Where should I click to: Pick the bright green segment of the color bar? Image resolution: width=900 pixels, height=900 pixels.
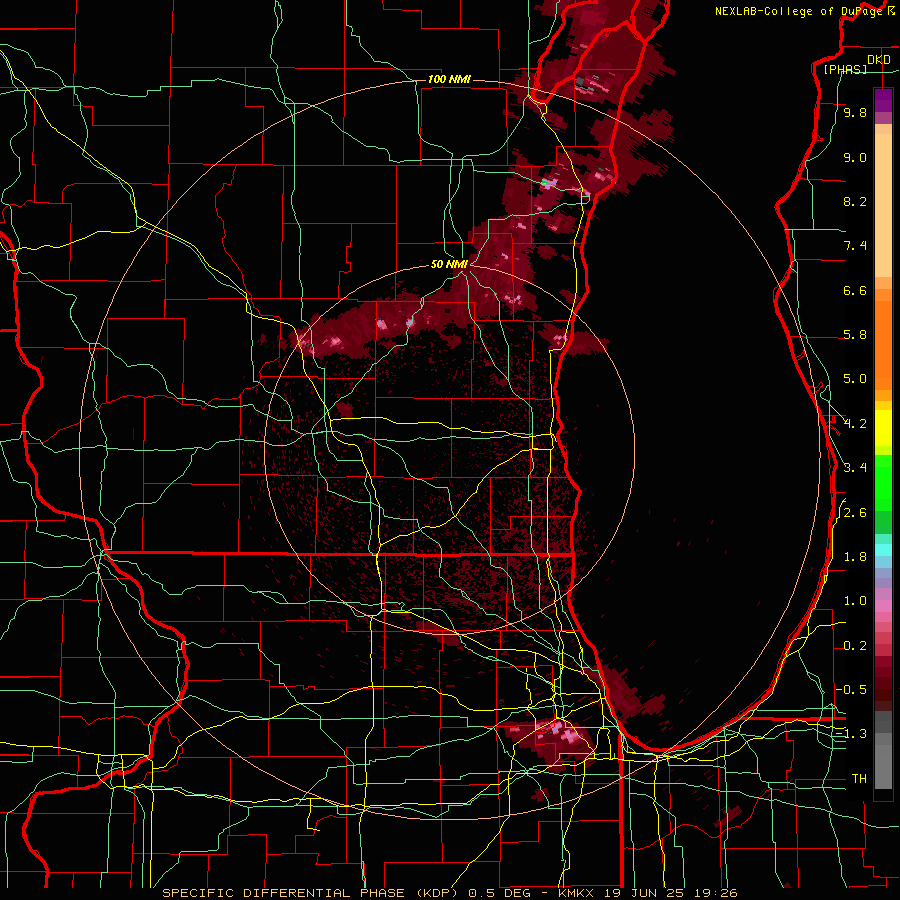(x=883, y=482)
